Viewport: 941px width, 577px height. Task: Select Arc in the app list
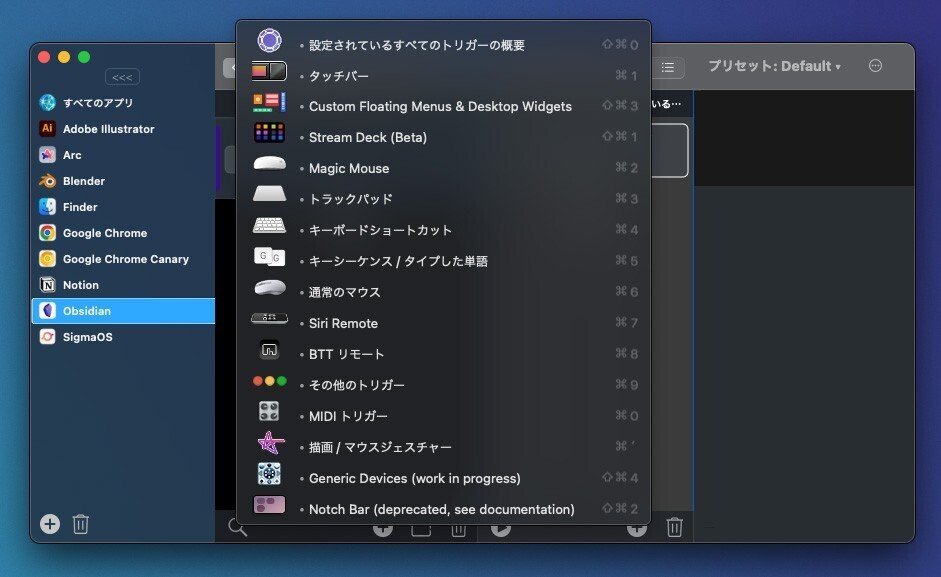pos(123,155)
